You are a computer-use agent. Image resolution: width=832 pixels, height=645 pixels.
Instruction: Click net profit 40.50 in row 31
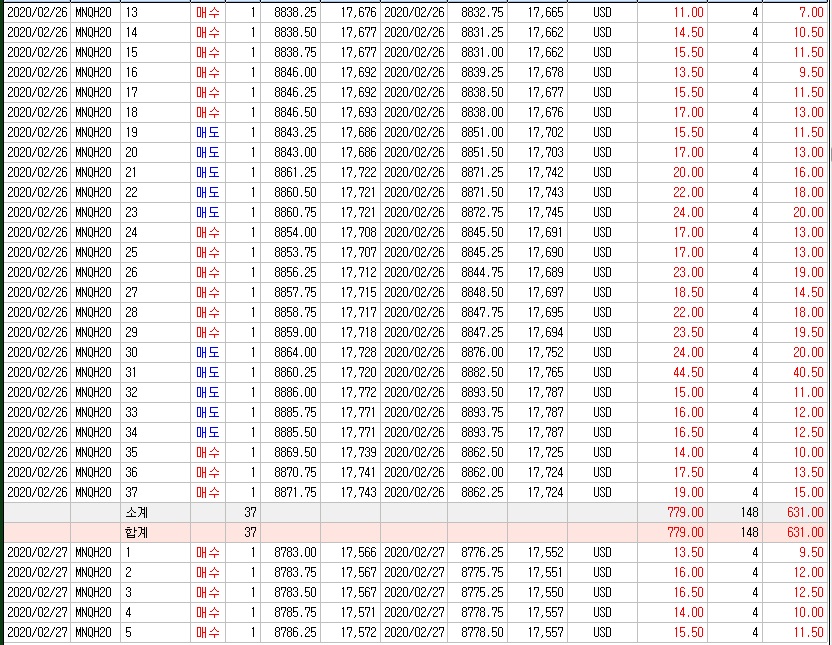tap(808, 372)
